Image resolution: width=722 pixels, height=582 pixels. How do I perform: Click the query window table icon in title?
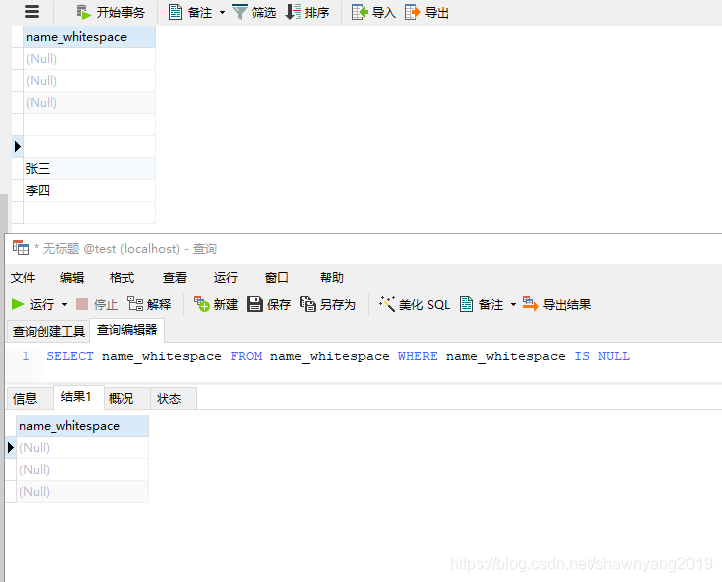click(x=21, y=248)
